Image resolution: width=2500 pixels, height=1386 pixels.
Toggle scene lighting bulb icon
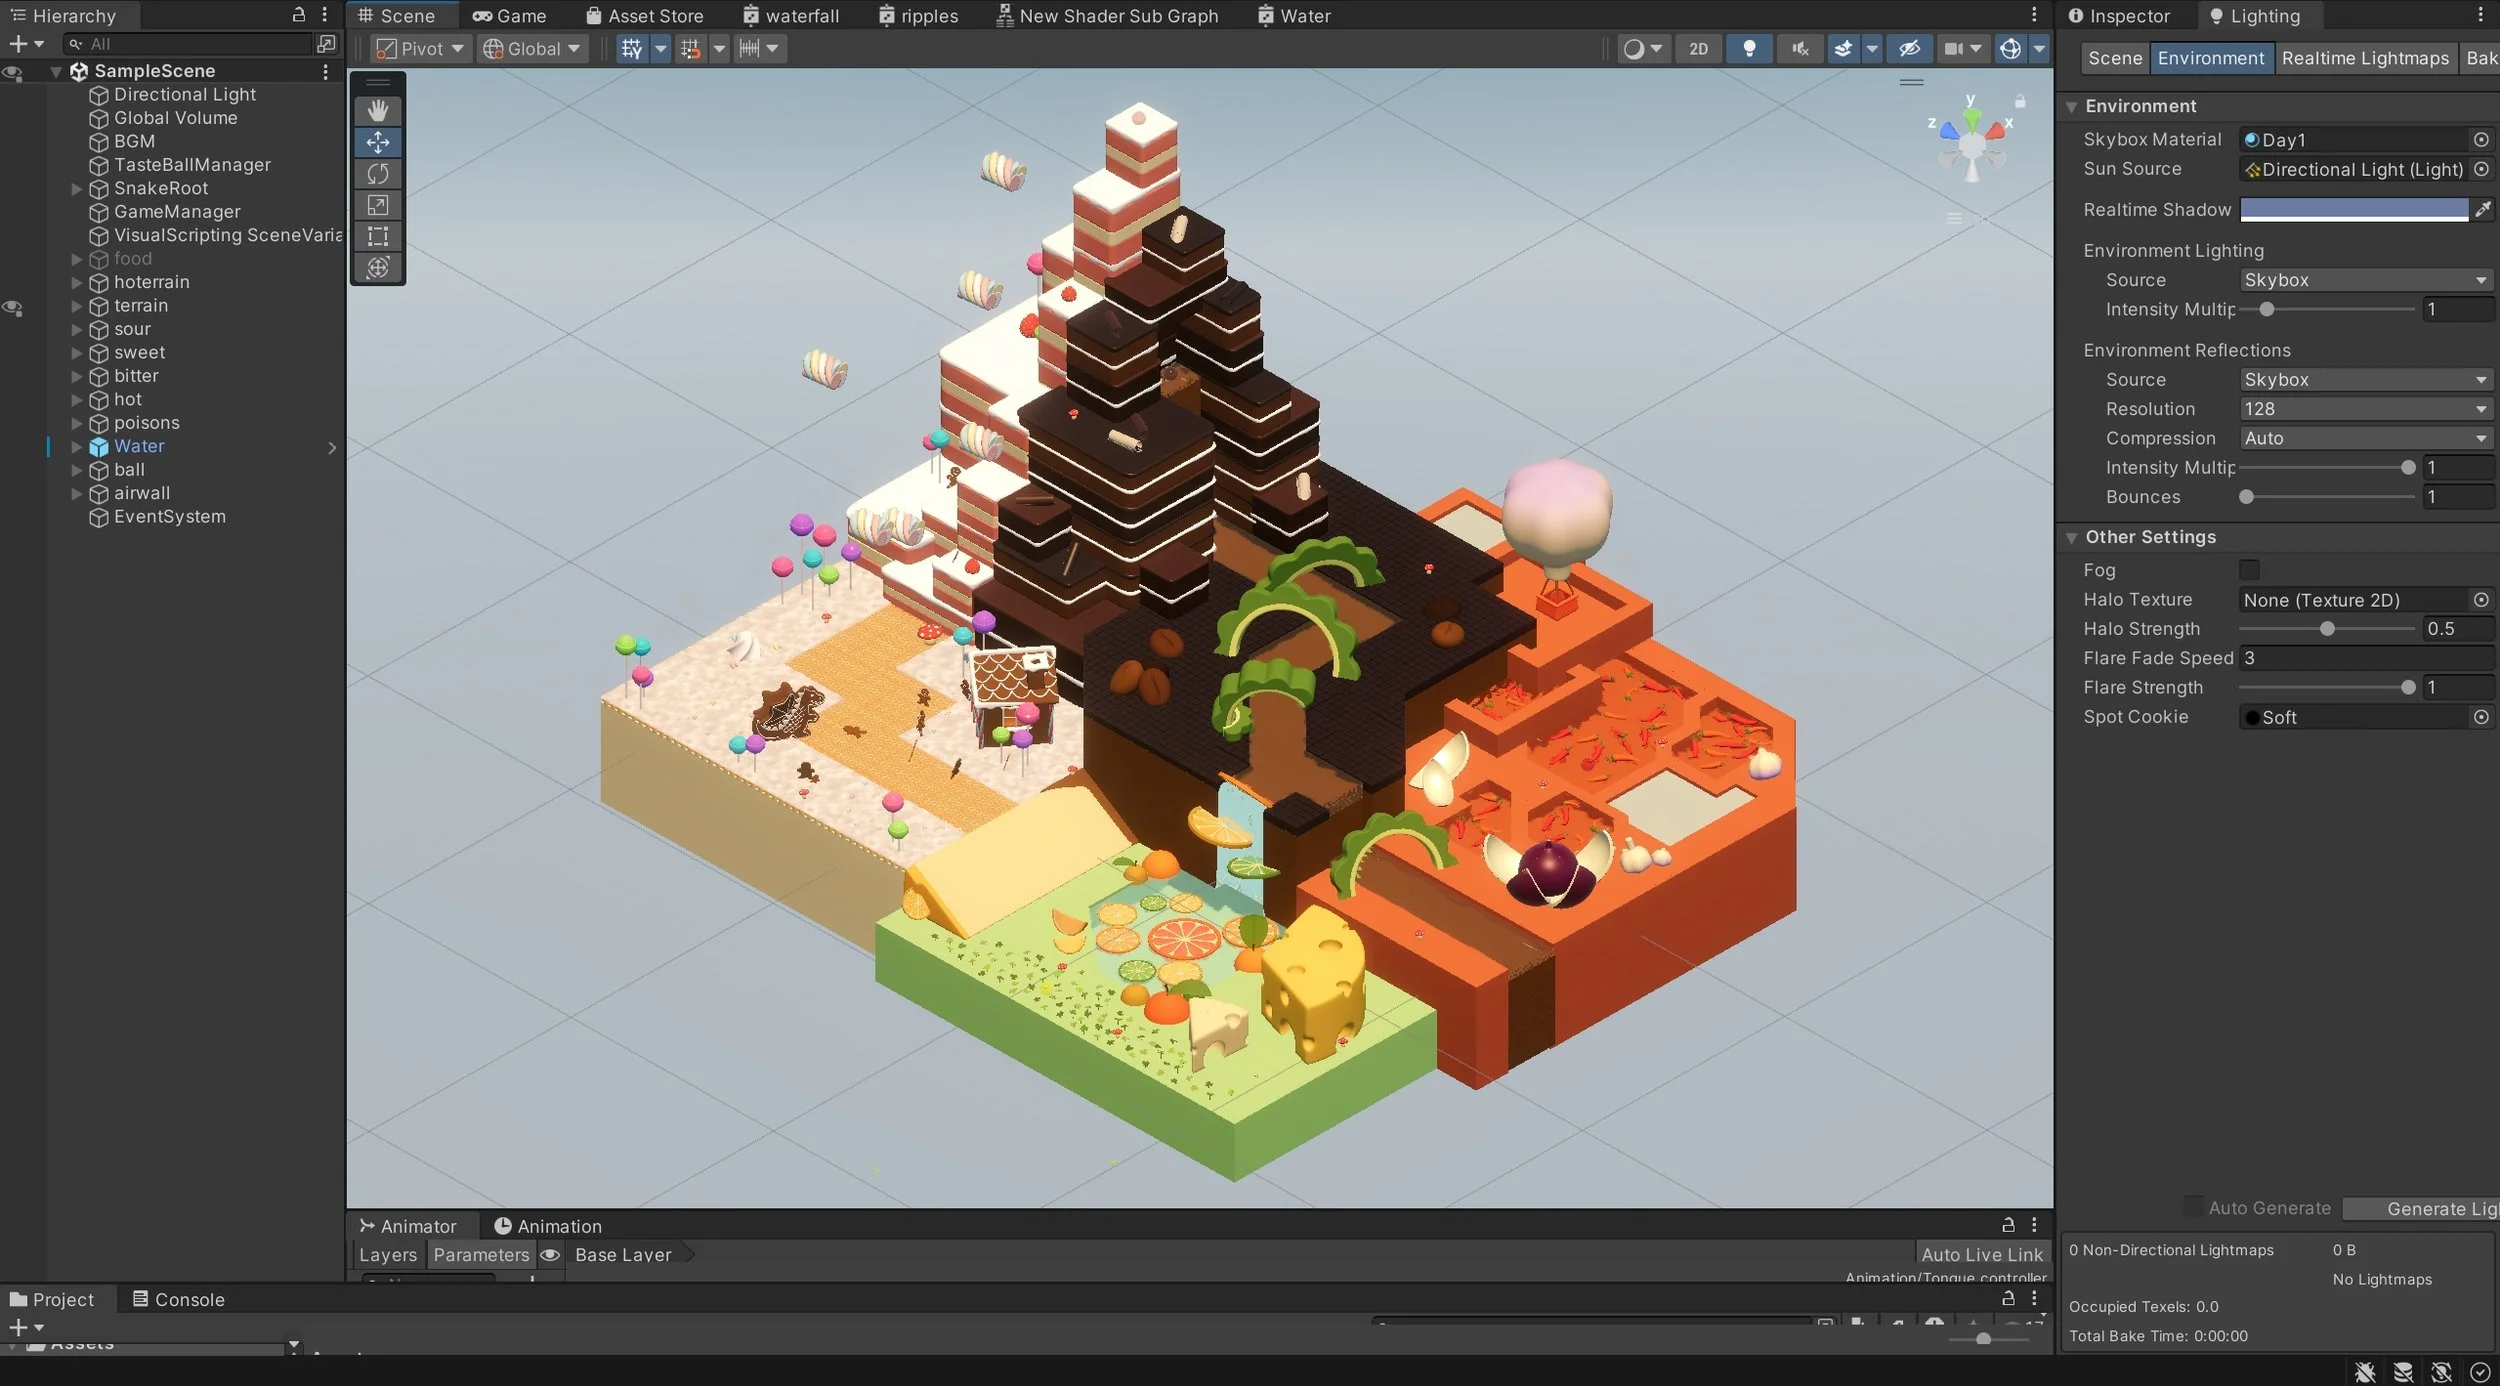point(1749,48)
